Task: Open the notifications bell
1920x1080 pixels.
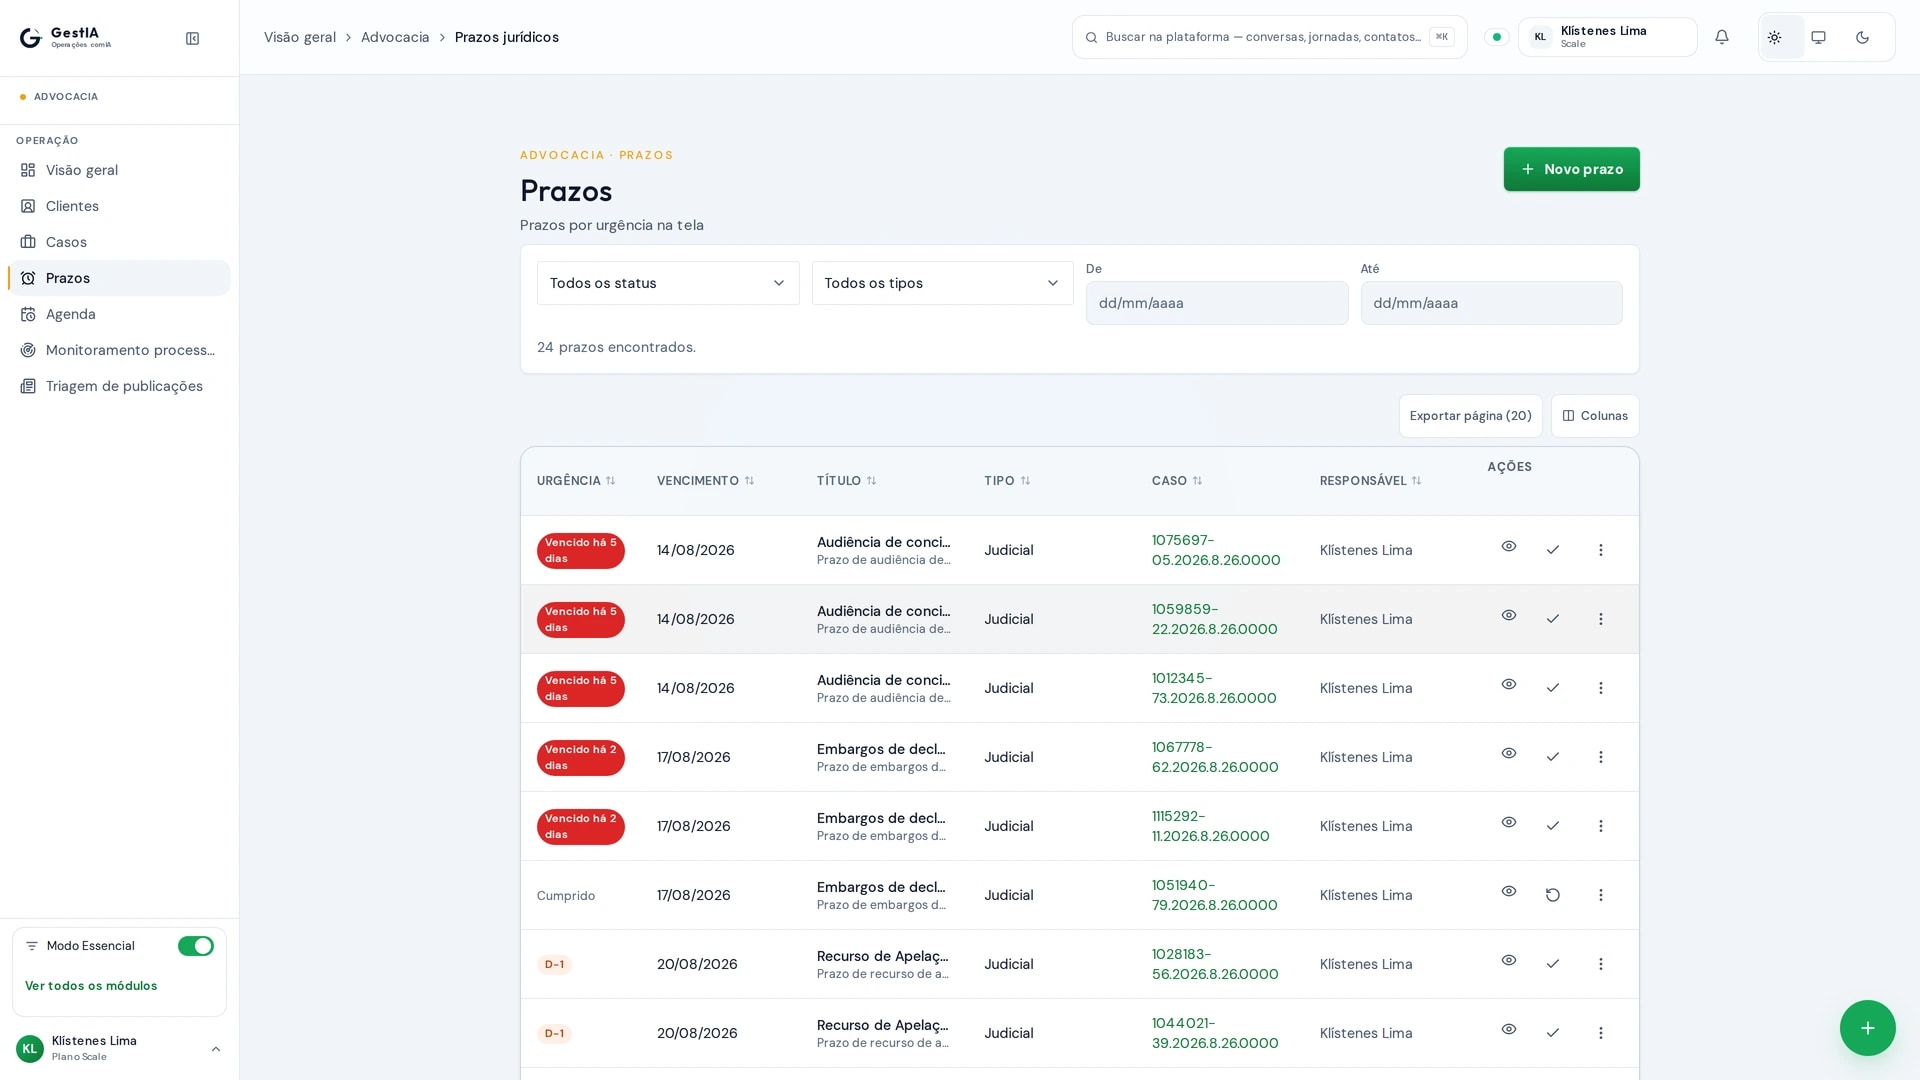Action: pyautogui.click(x=1721, y=37)
